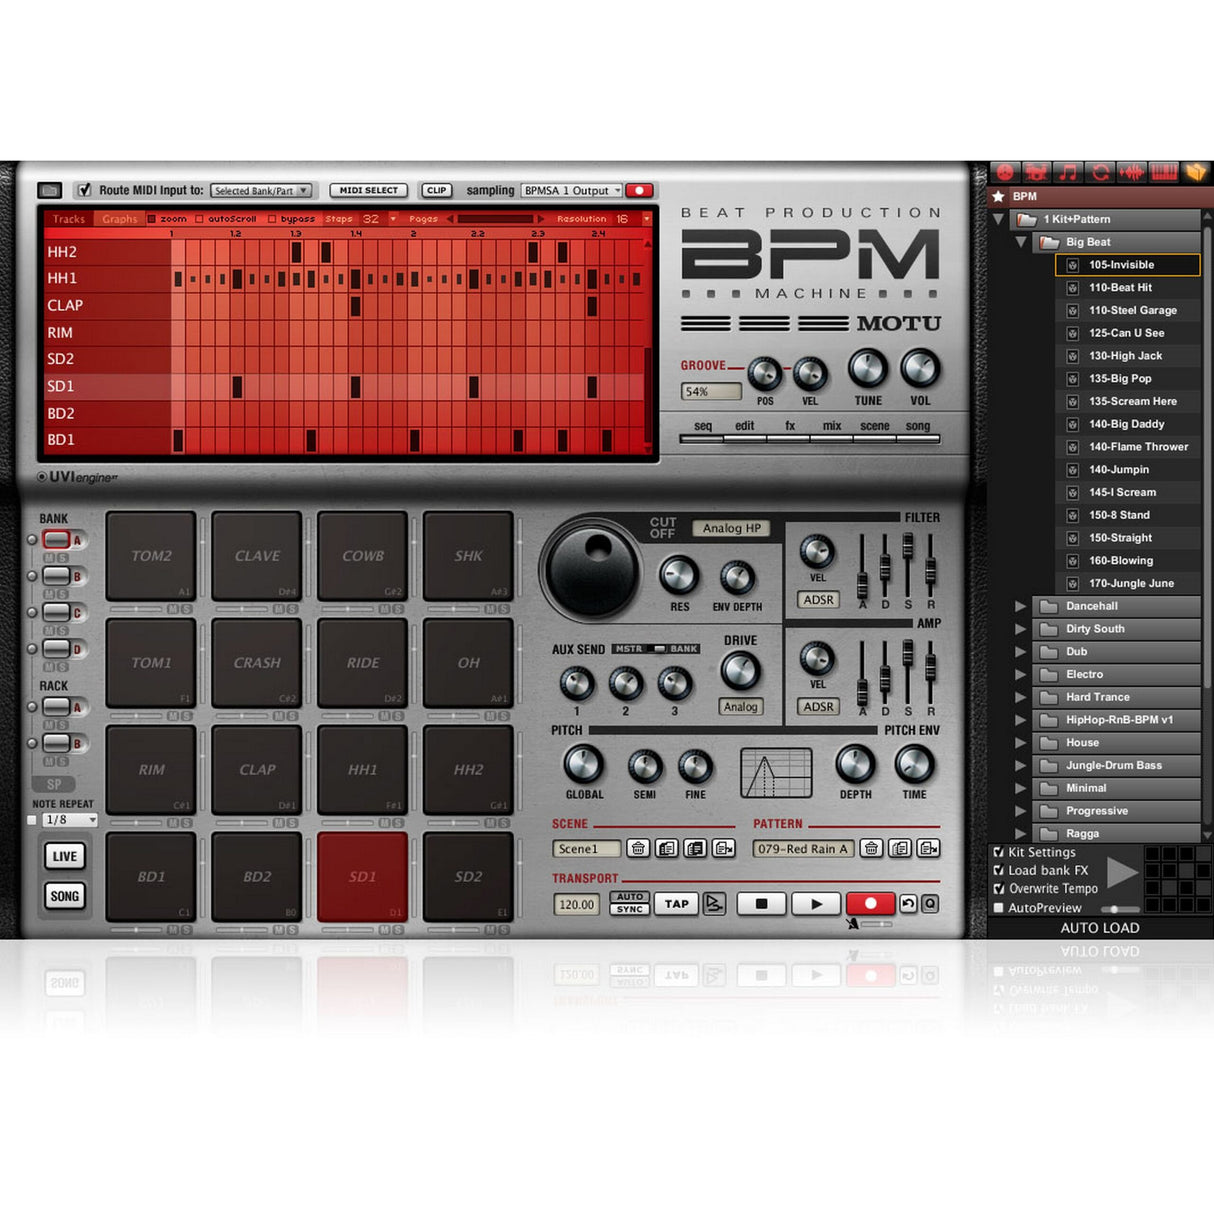Open the Selected Bank/Part dropdown

click(x=262, y=190)
